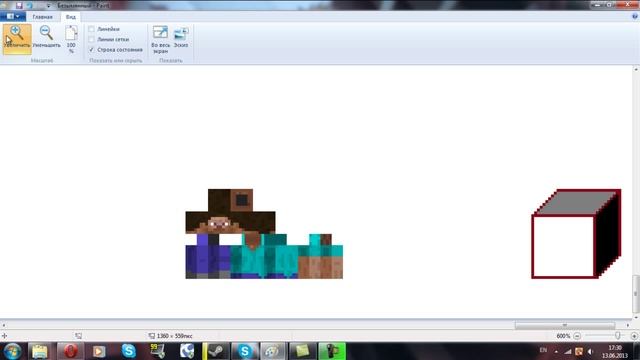Image resolution: width=640 pixels, height=360 pixels.
Task: Click the Undo arrow in title bar
Action: (x=30, y=5)
